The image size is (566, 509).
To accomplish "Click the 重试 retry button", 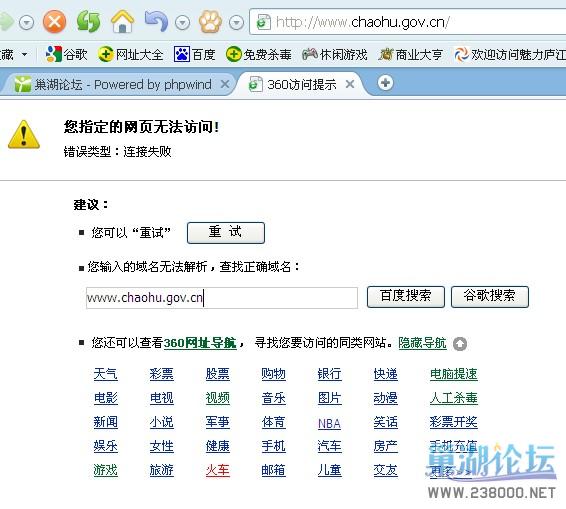I will click(x=226, y=233).
